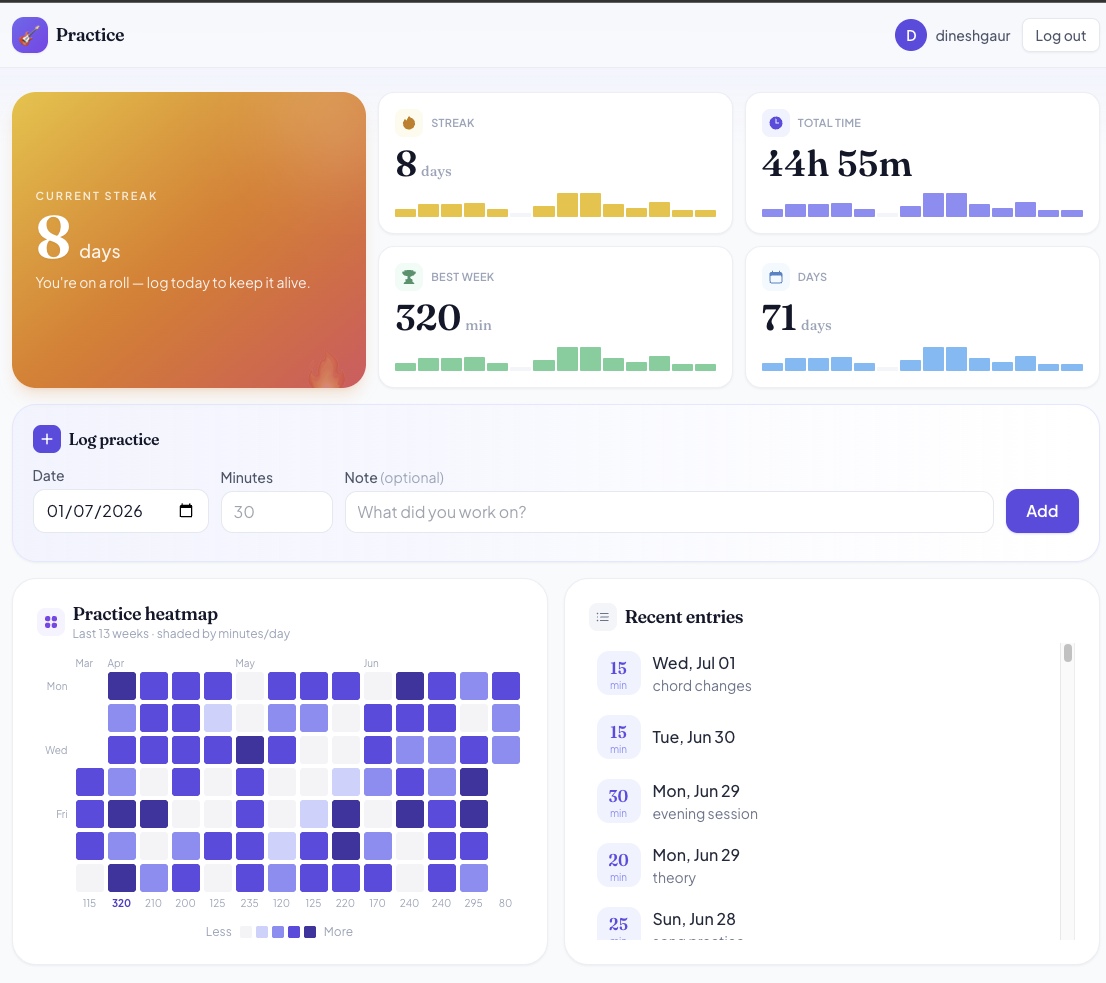Screen dimensions: 1106x983
Task: Click the list icon beside Recent entries
Action: [x=603, y=617]
